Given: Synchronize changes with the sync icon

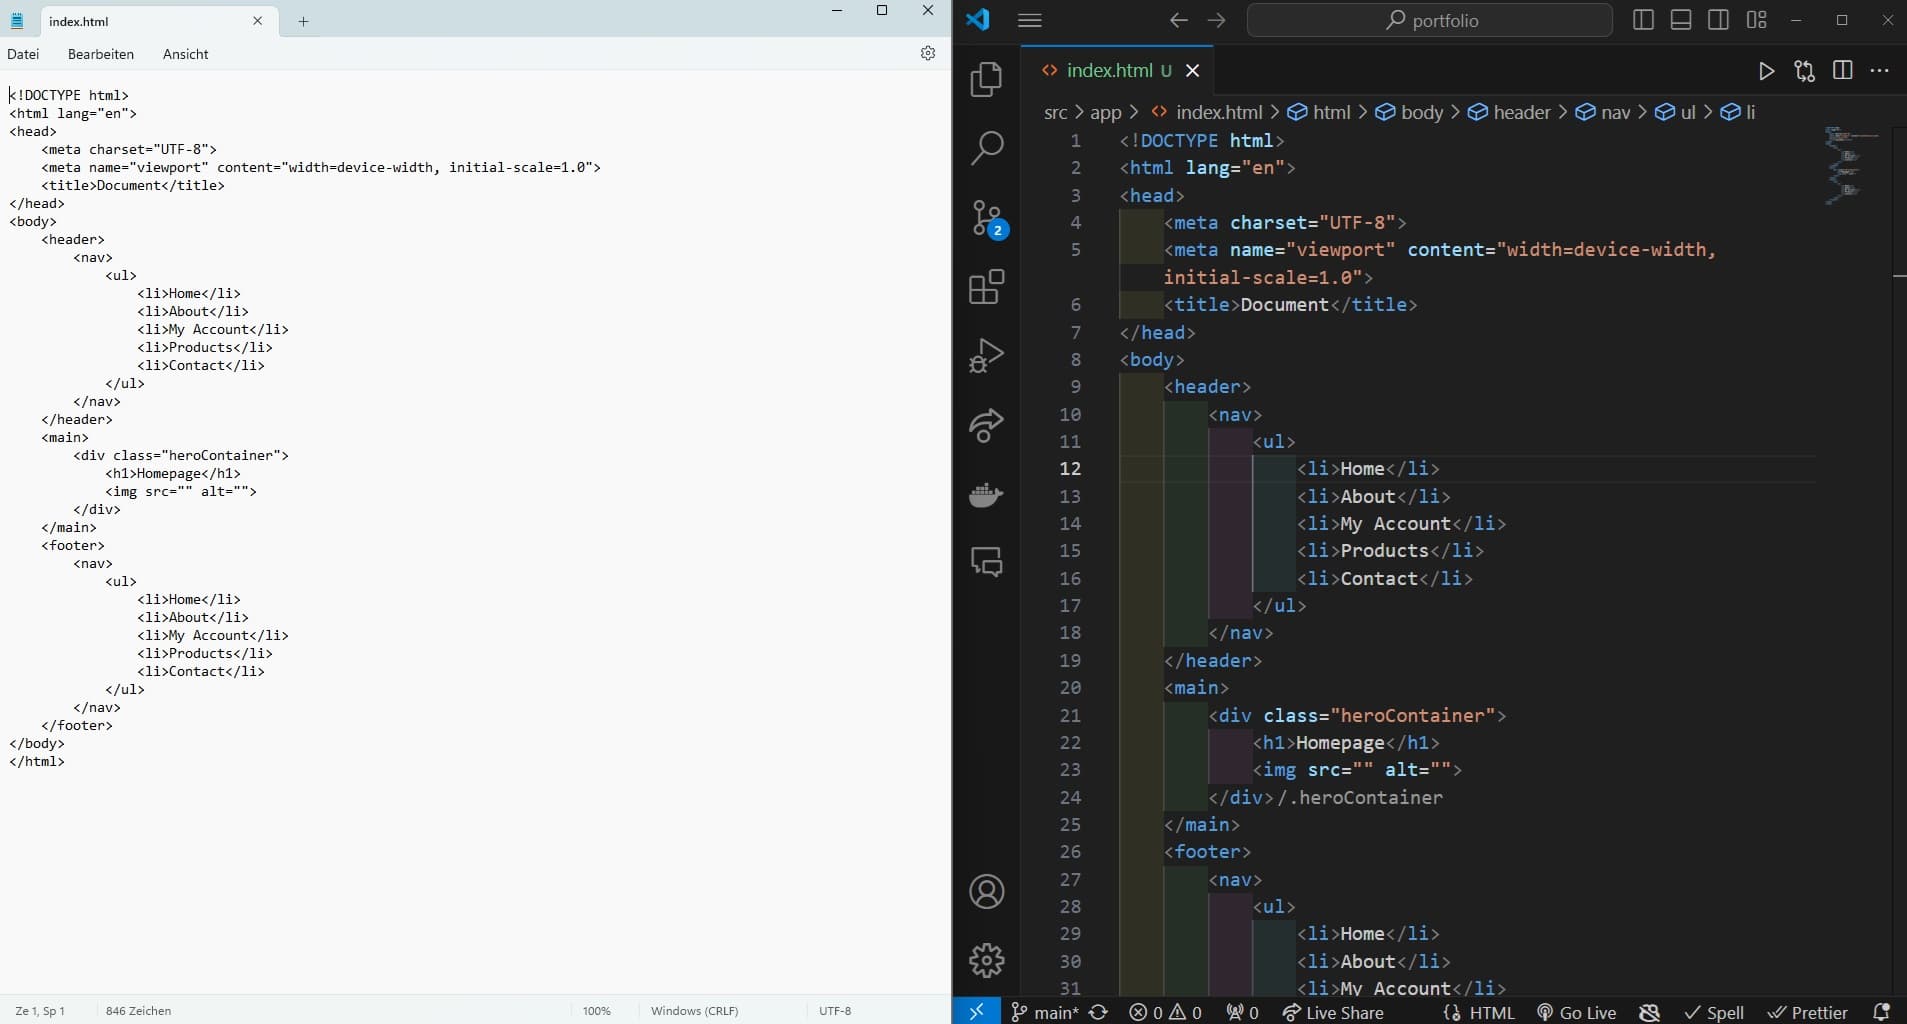Looking at the screenshot, I should tap(1098, 1012).
